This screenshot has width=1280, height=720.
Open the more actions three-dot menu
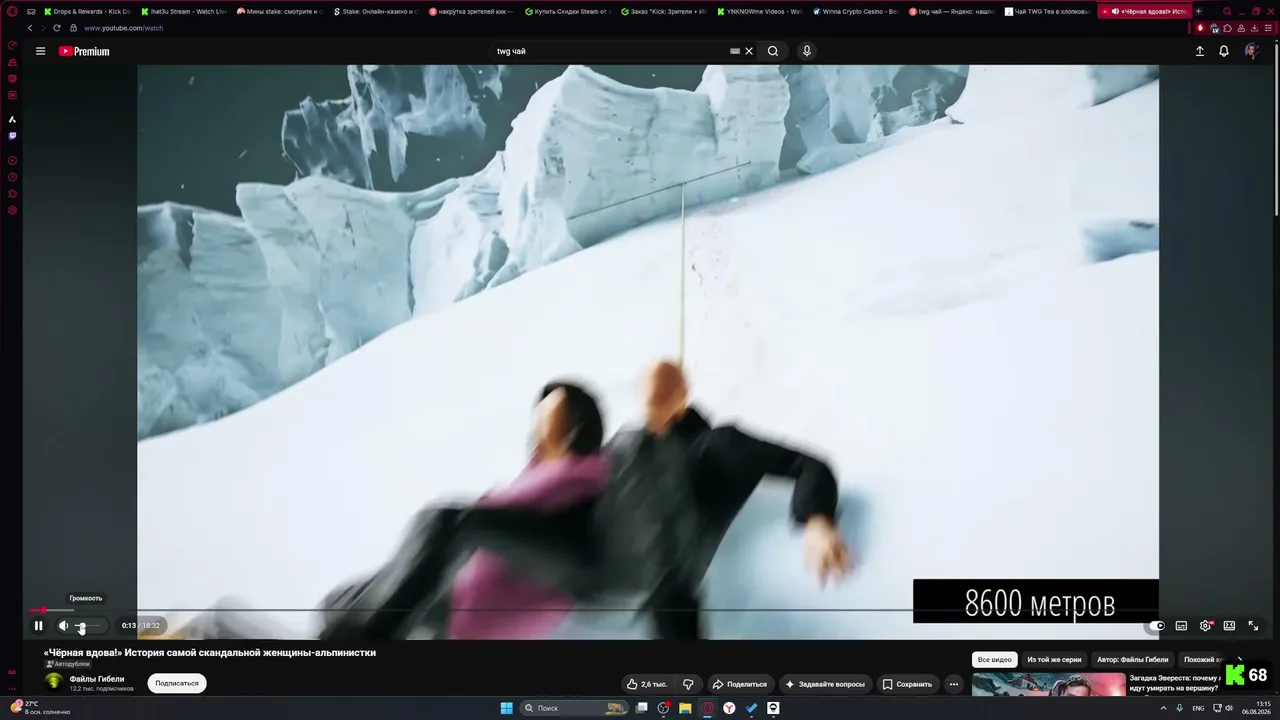(954, 684)
